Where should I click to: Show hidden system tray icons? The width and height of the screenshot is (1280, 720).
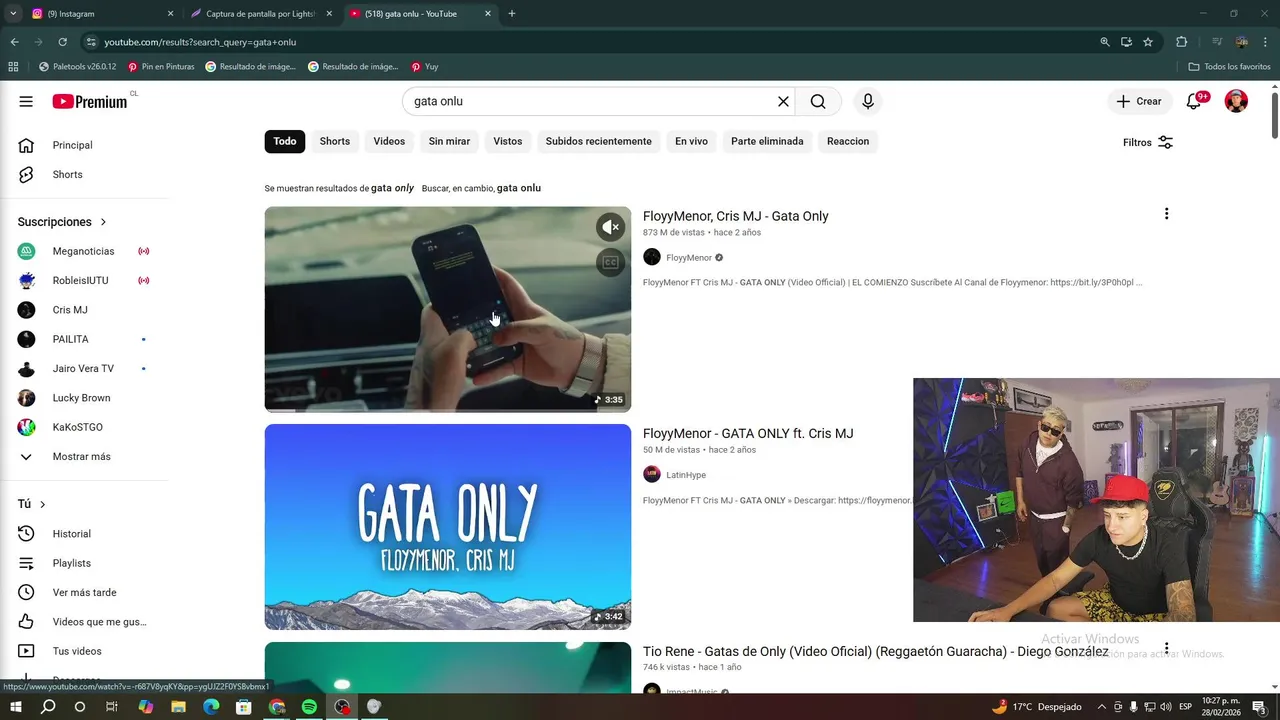click(x=1101, y=707)
